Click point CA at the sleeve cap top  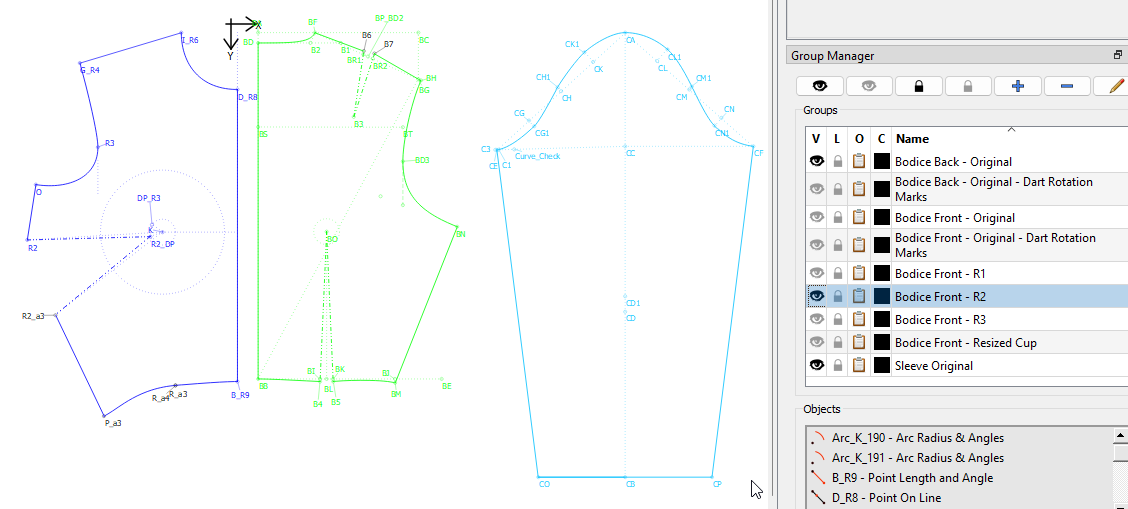pyautogui.click(x=626, y=34)
